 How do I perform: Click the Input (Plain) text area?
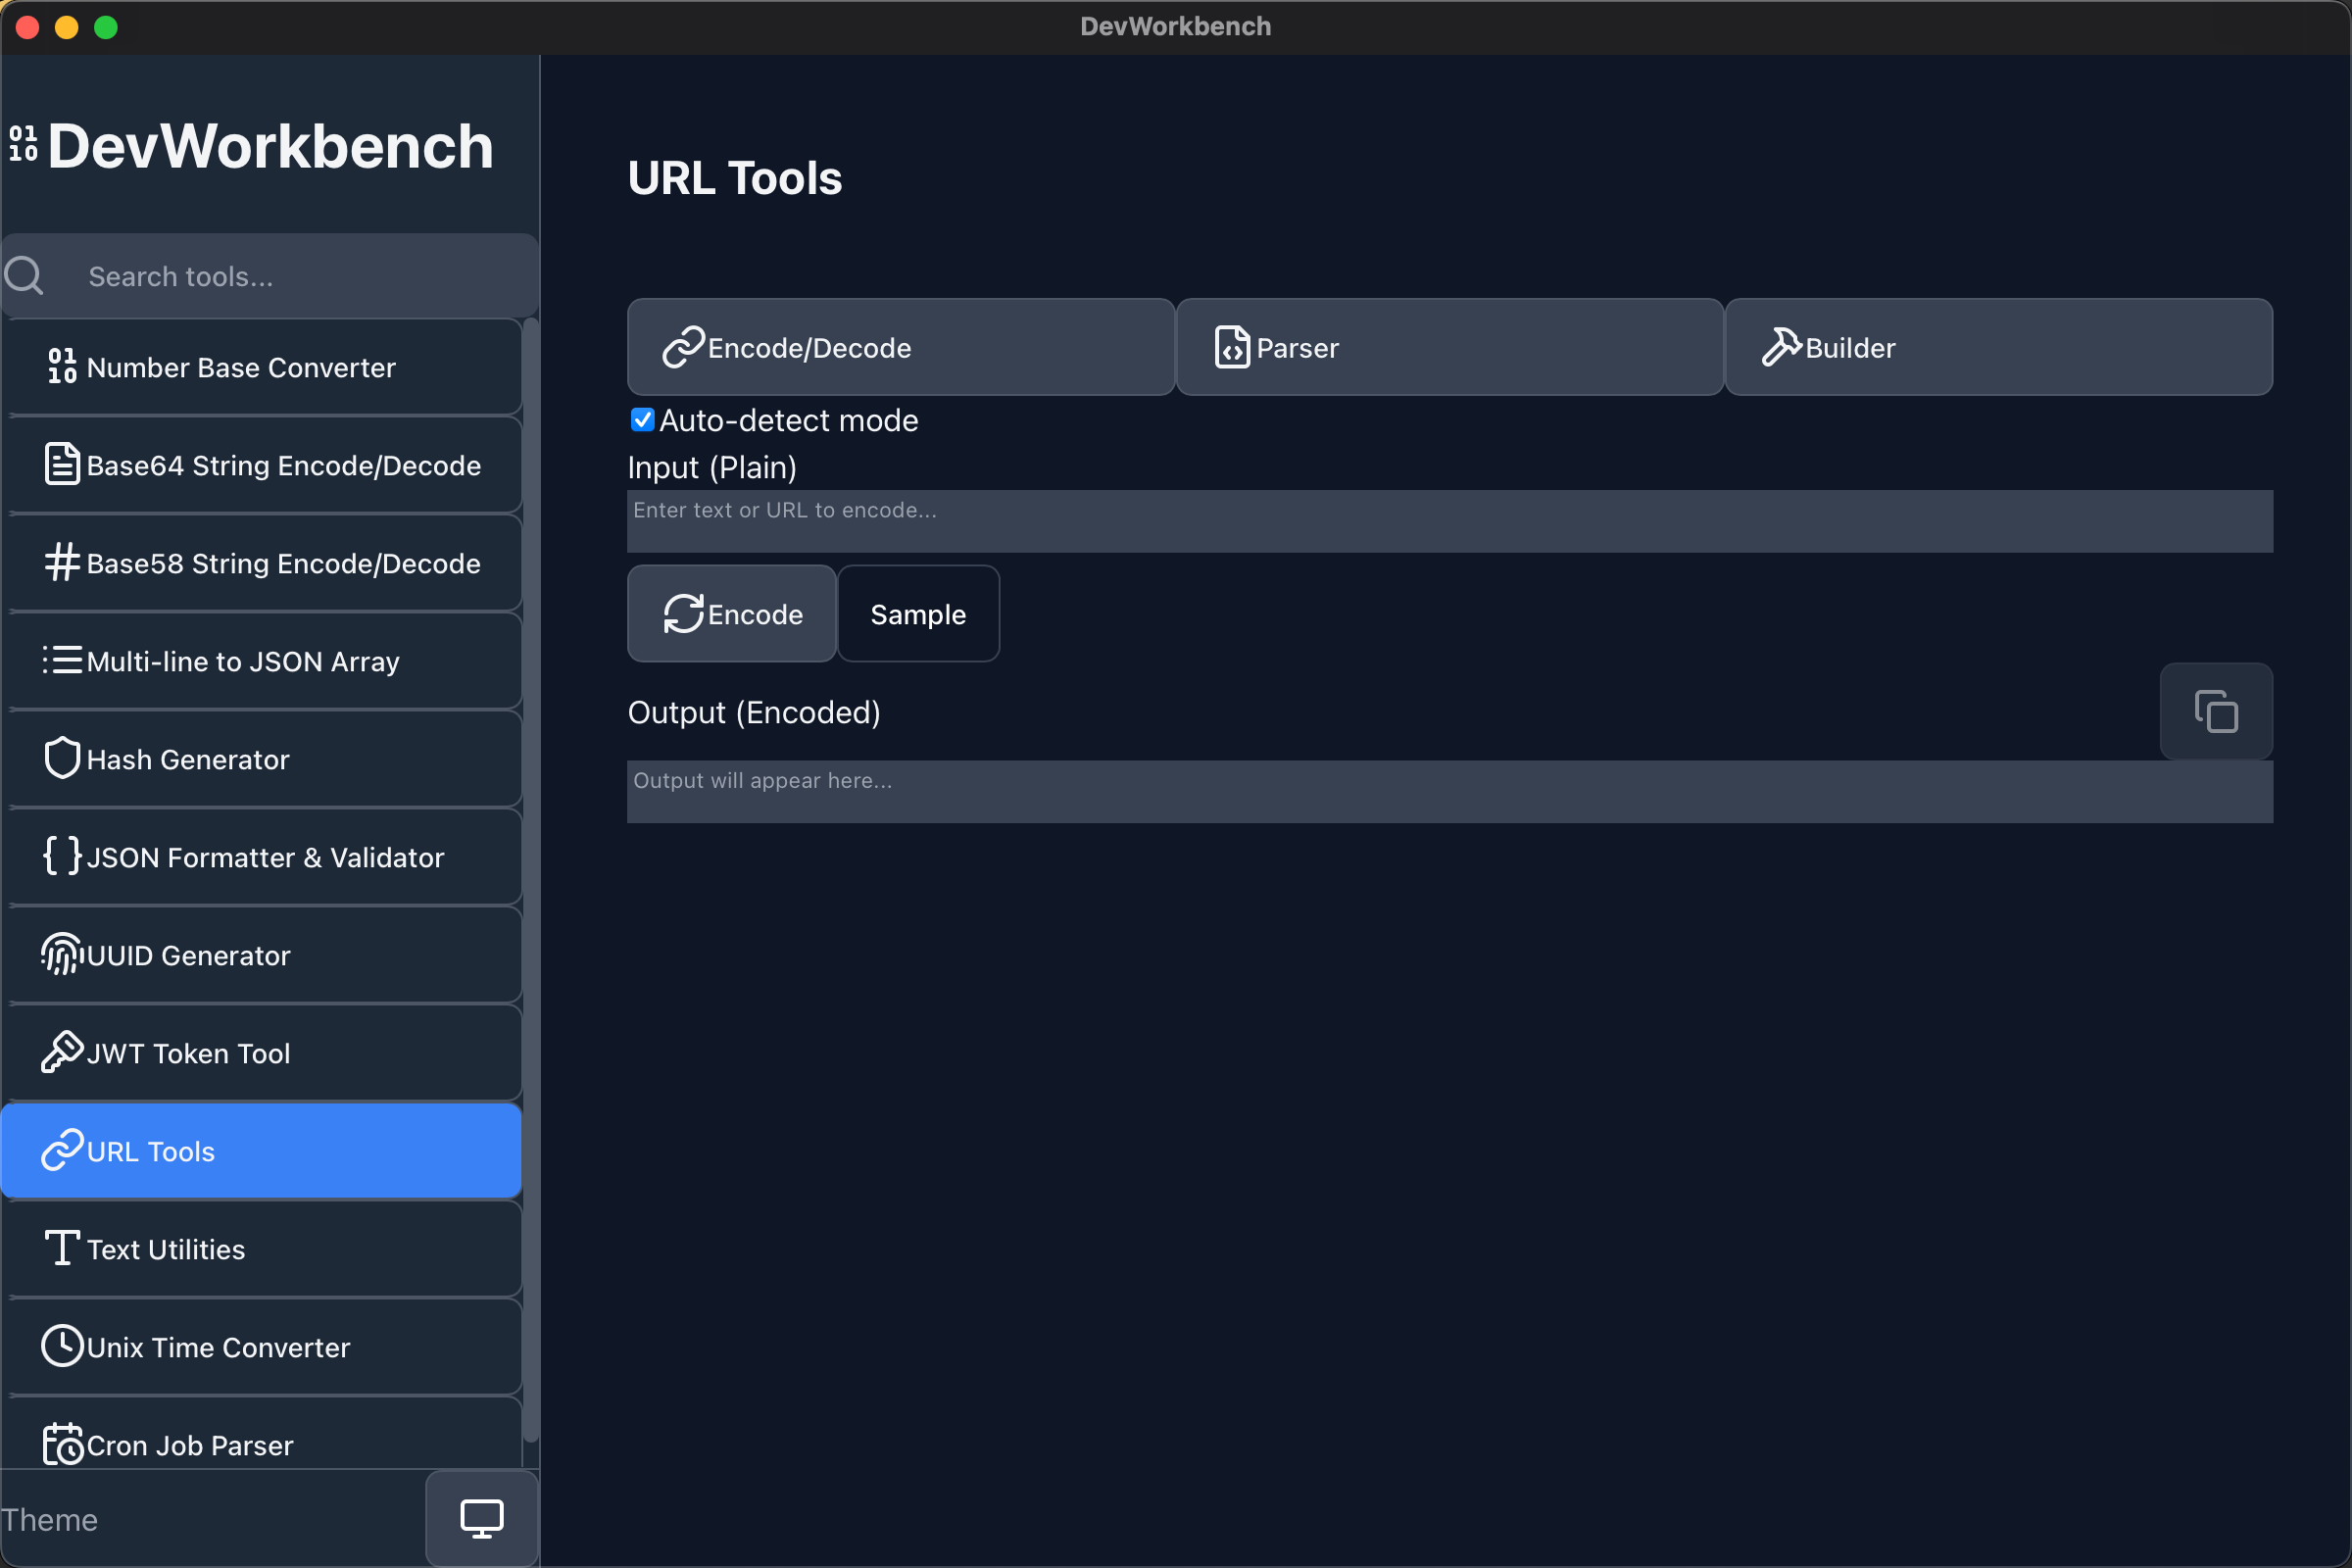[x=1450, y=521]
